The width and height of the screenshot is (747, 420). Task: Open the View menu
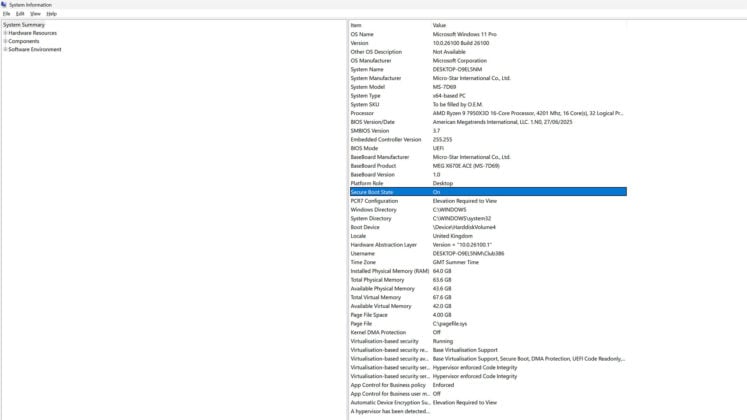(x=35, y=14)
